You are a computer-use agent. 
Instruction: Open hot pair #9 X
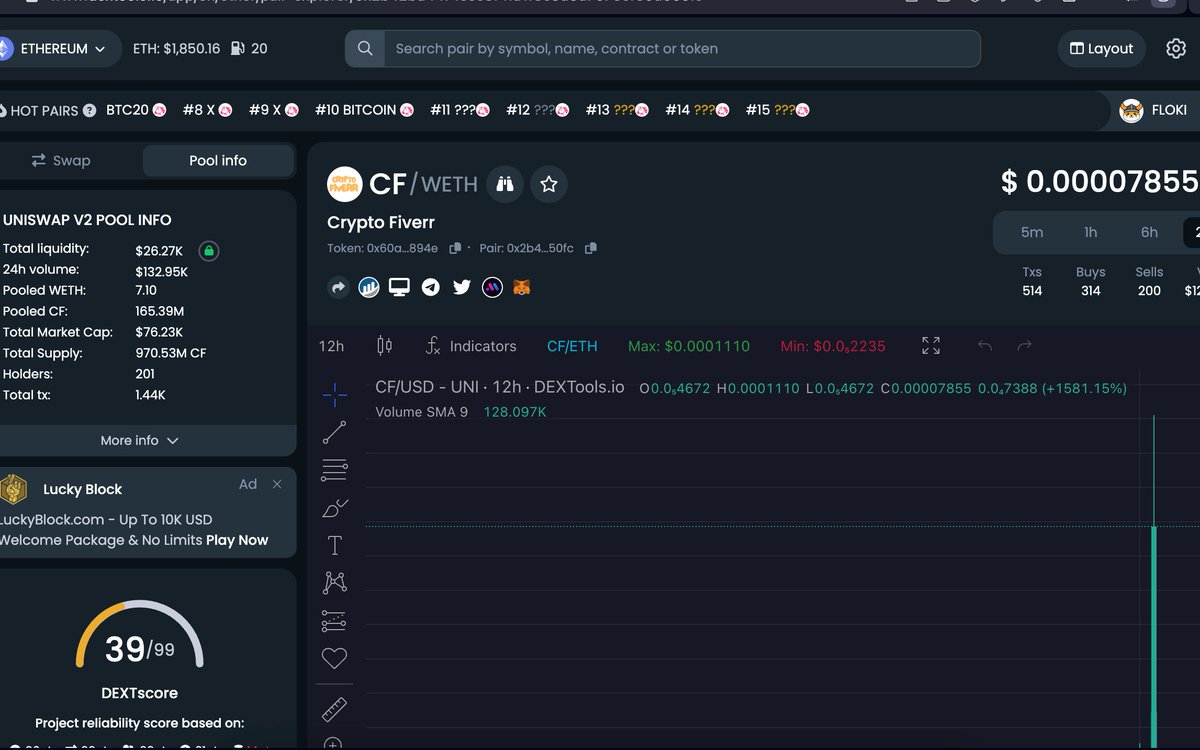(274, 110)
